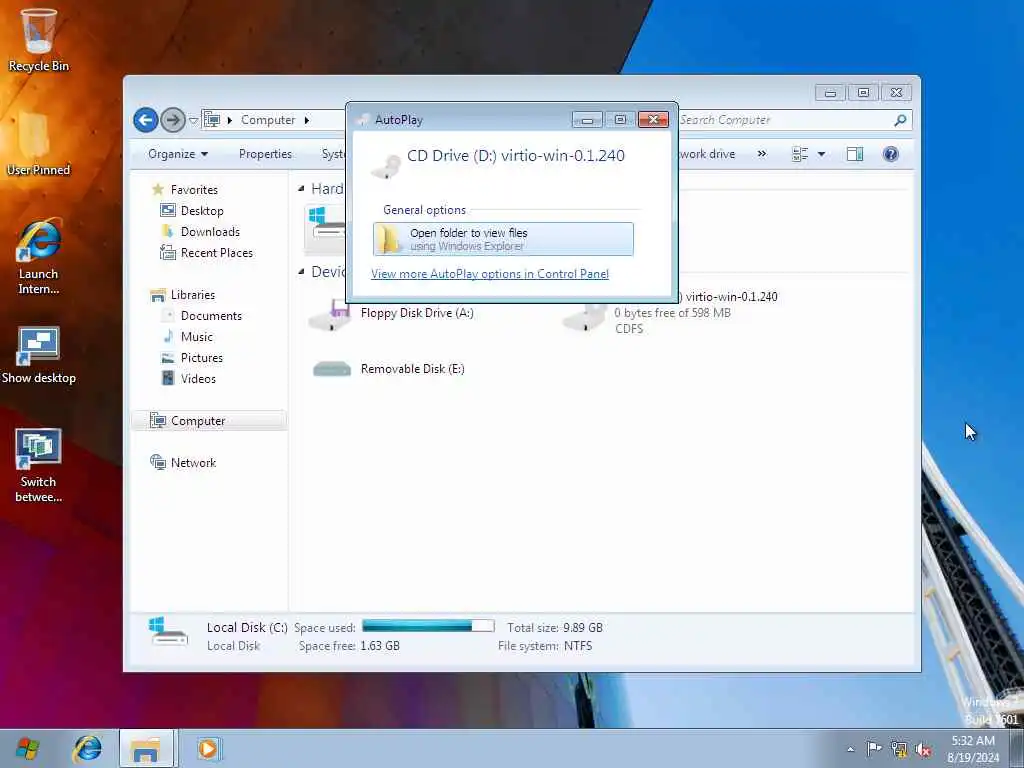
Task: Click the Switch between windows shortcut
Action: tap(38, 465)
